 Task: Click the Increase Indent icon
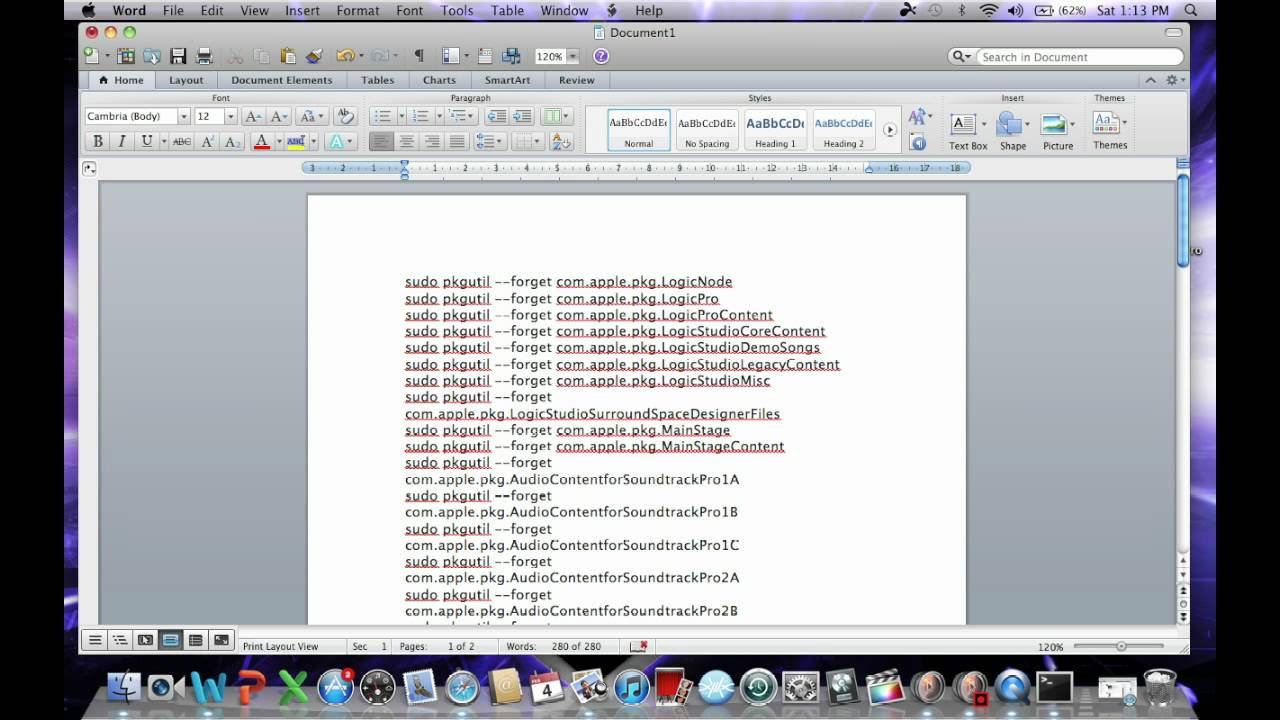[521, 116]
